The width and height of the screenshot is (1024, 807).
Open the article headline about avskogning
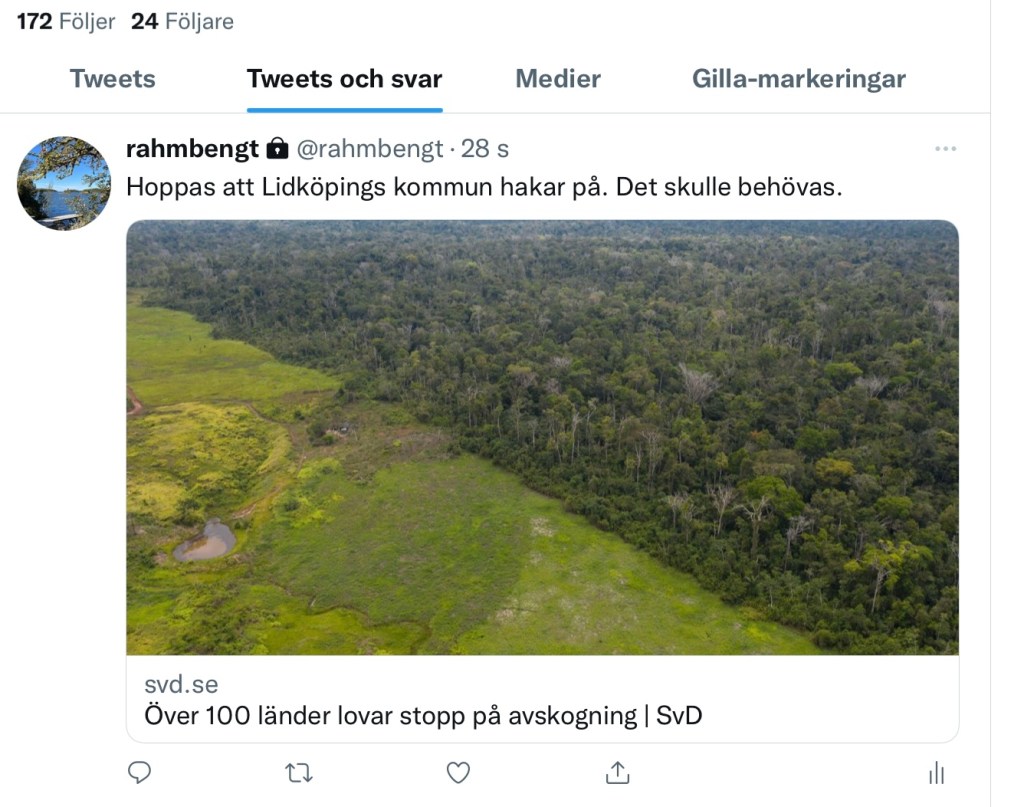[423, 716]
